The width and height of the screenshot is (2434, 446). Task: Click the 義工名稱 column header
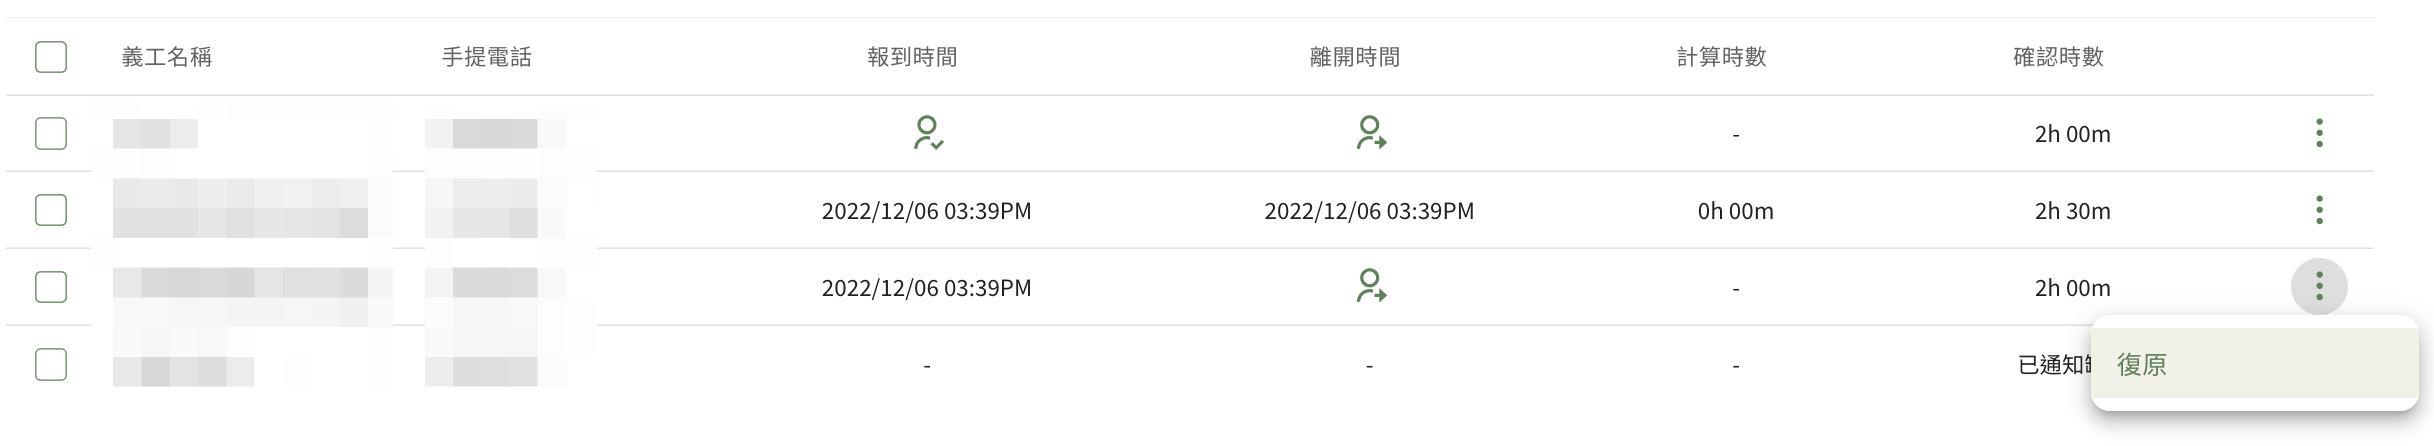click(167, 57)
